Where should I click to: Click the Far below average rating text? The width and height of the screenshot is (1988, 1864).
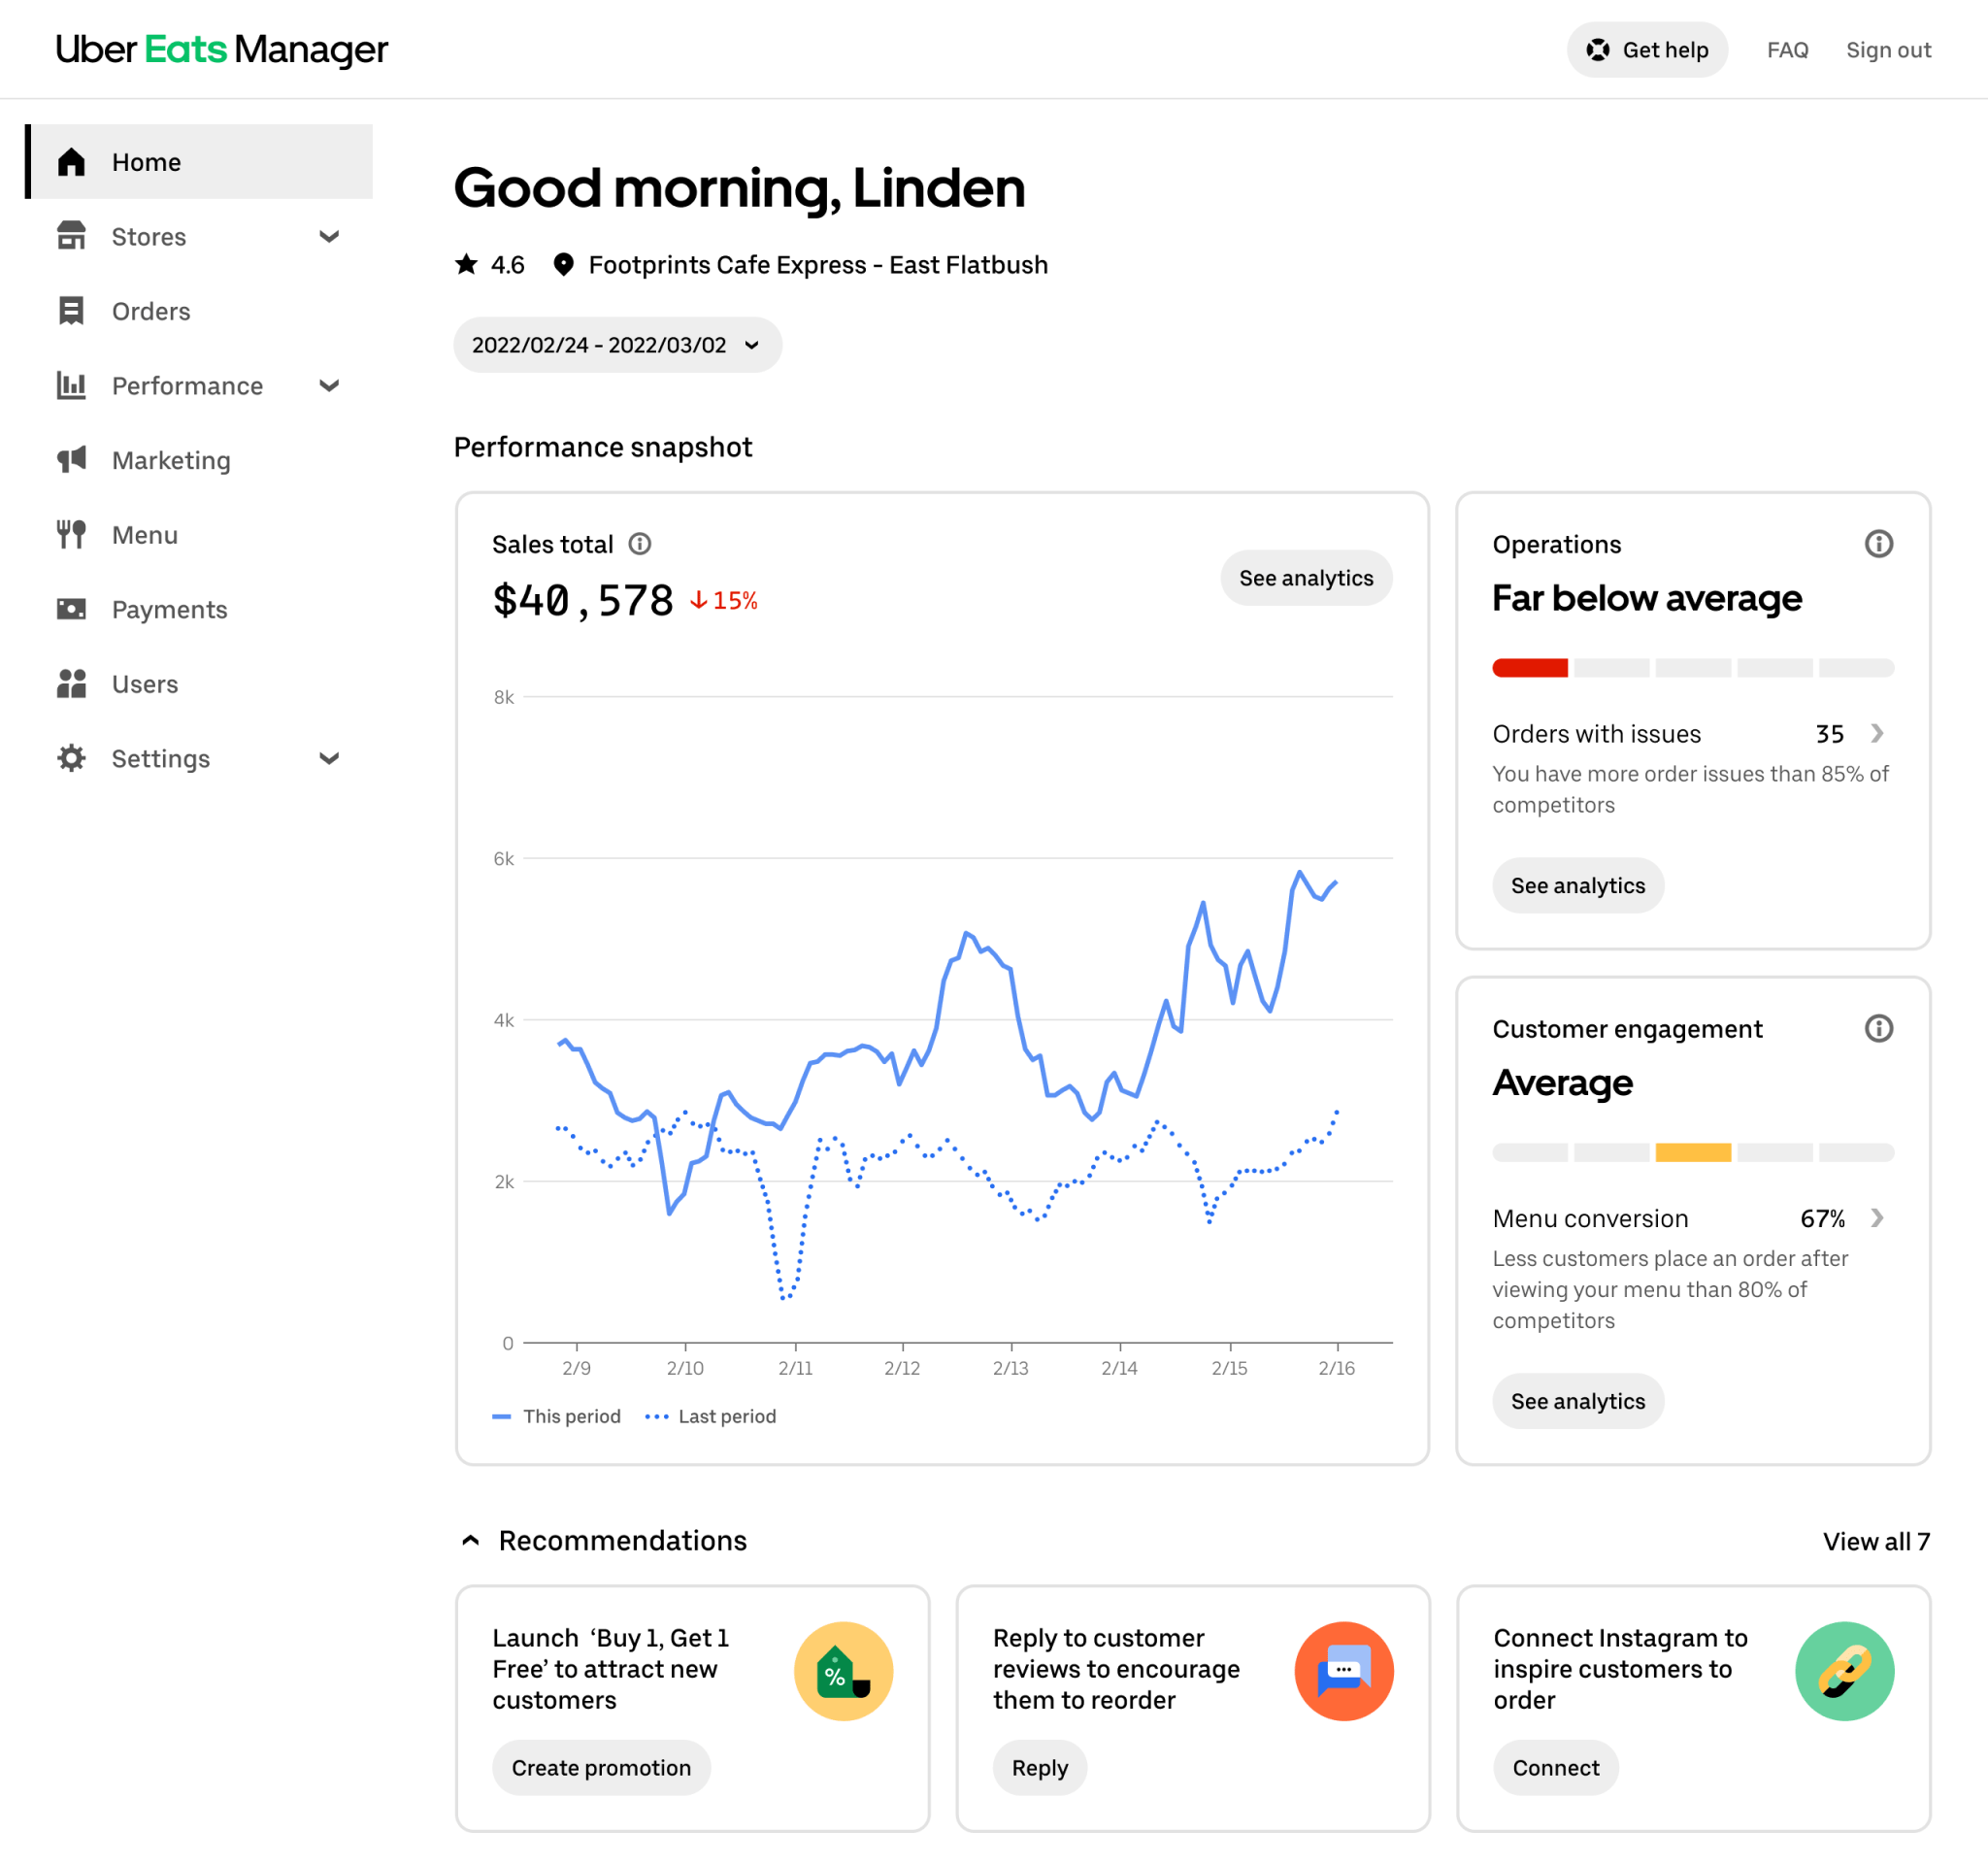pyautogui.click(x=1647, y=598)
